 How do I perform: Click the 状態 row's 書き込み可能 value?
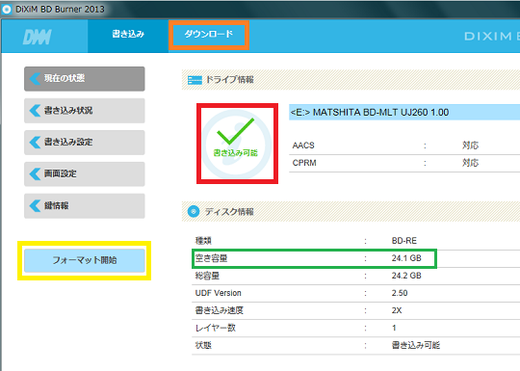click(x=416, y=345)
